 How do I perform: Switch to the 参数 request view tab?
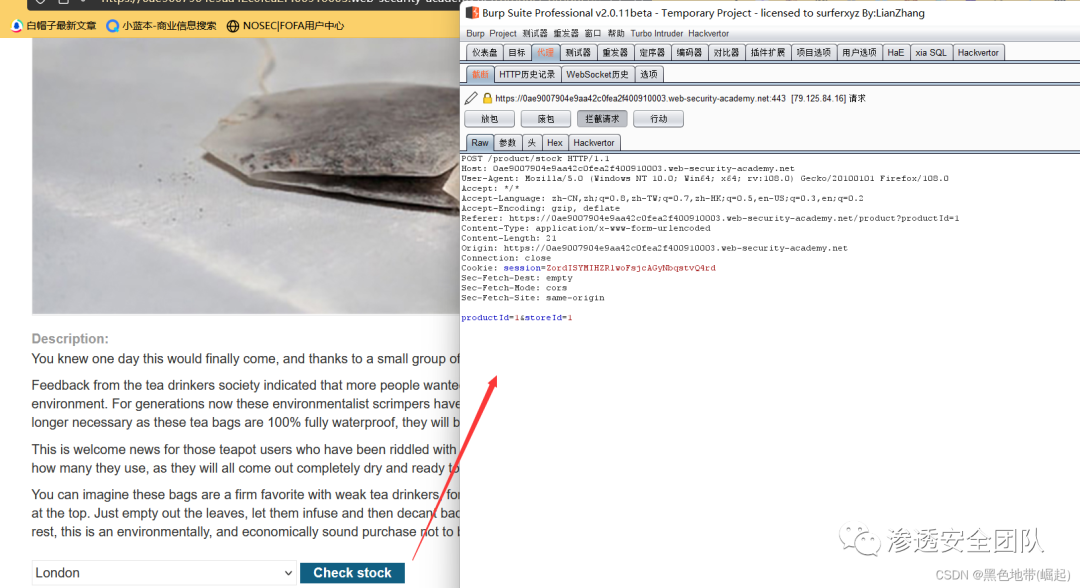pyautogui.click(x=508, y=143)
